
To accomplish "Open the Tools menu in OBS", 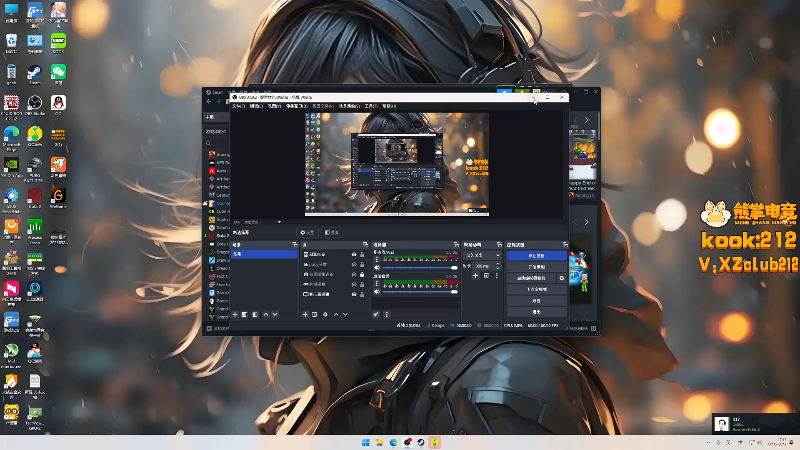I will point(371,106).
